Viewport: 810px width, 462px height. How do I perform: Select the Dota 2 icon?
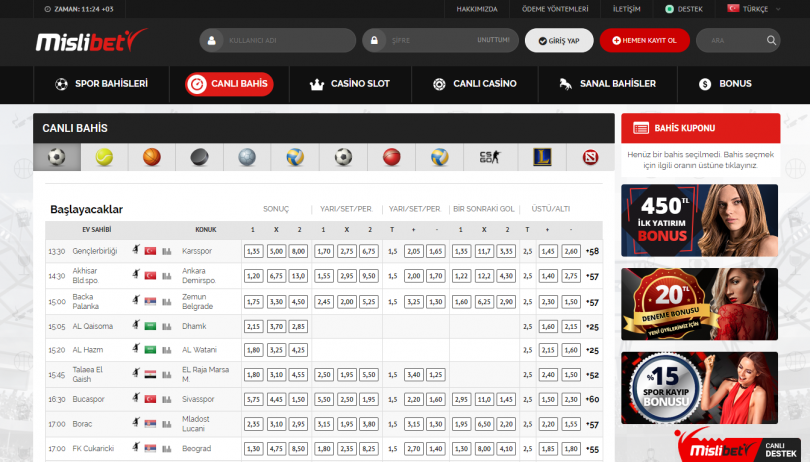(x=590, y=157)
